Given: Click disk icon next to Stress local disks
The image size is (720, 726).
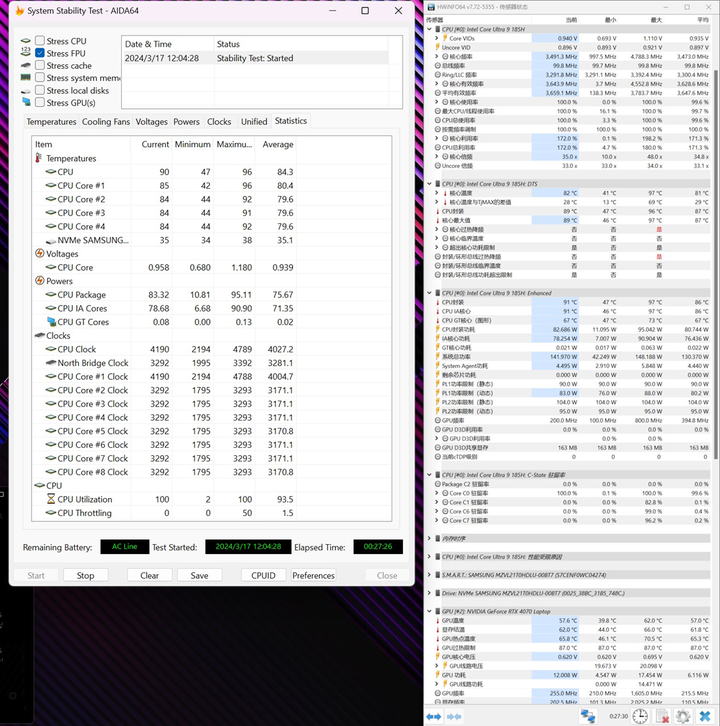Looking at the screenshot, I should [x=26, y=91].
